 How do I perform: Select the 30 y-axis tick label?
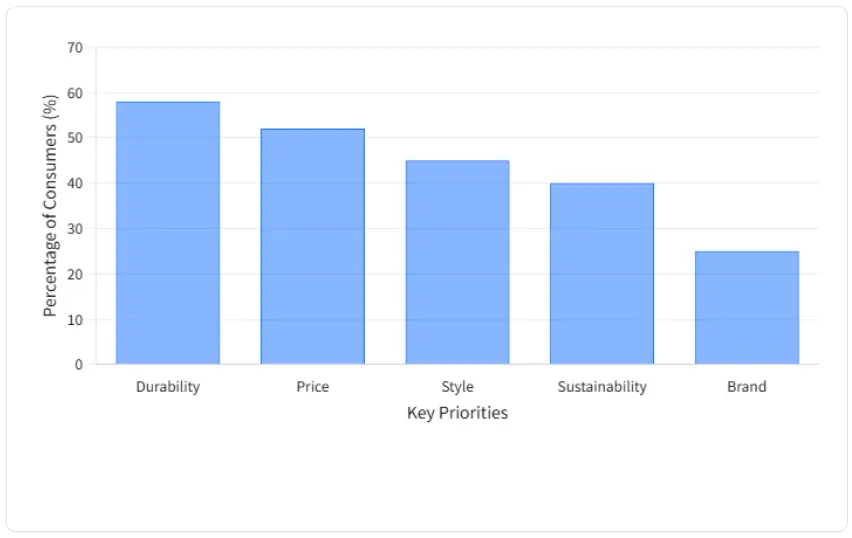(x=76, y=229)
